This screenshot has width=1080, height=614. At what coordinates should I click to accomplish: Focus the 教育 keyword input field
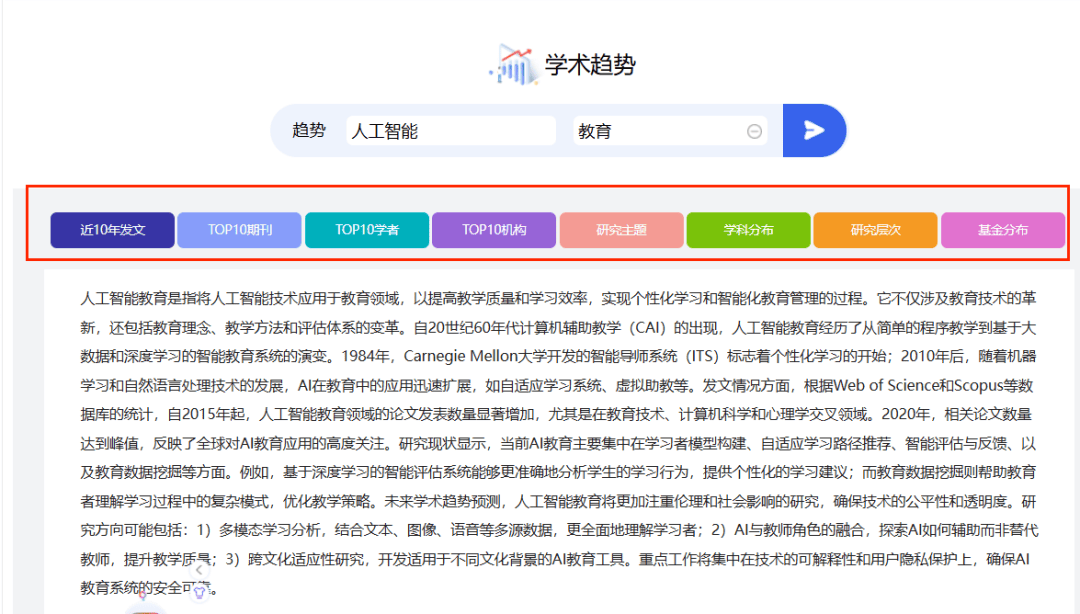(x=655, y=131)
